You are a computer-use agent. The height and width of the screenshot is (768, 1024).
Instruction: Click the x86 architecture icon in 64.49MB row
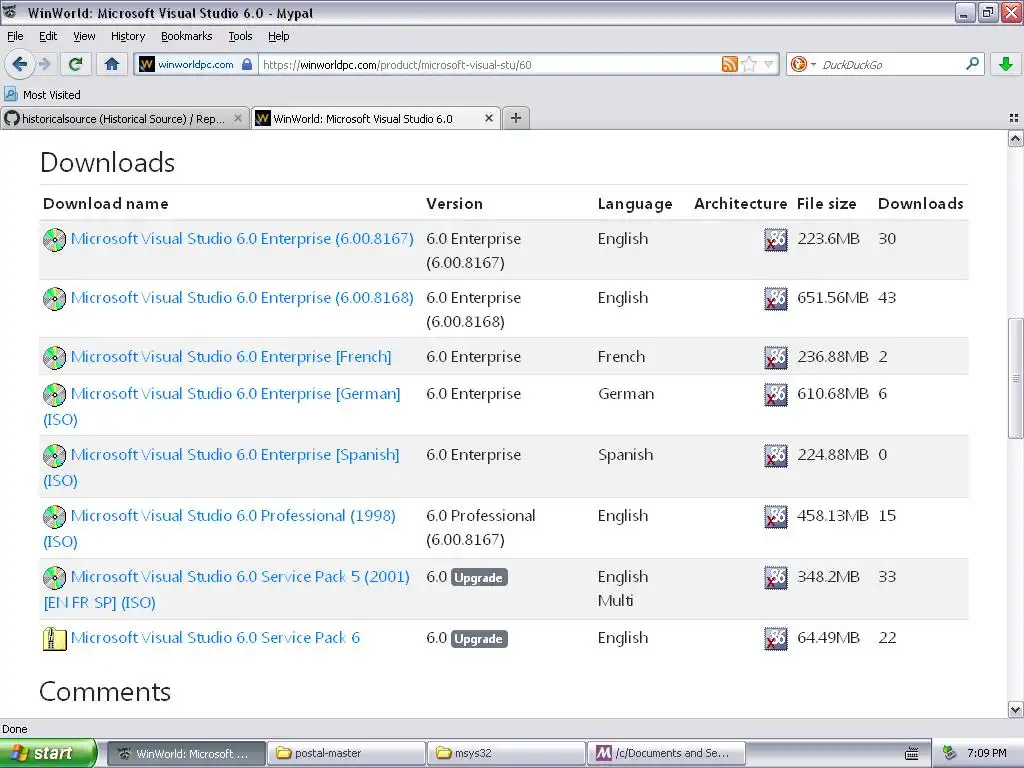pos(776,639)
